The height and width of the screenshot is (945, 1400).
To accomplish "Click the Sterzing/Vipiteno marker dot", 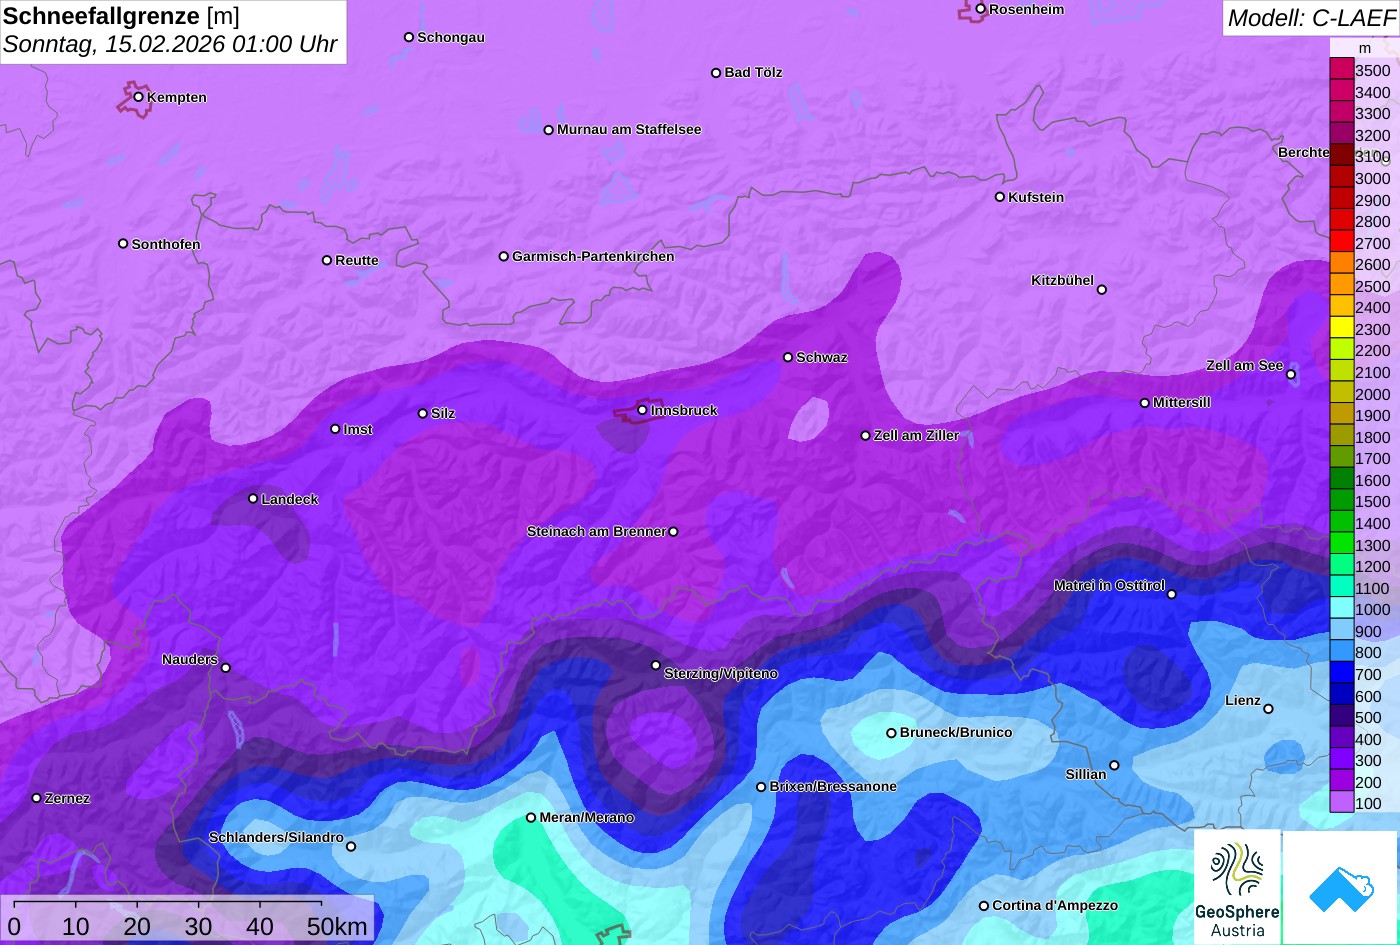I will click(x=656, y=665).
